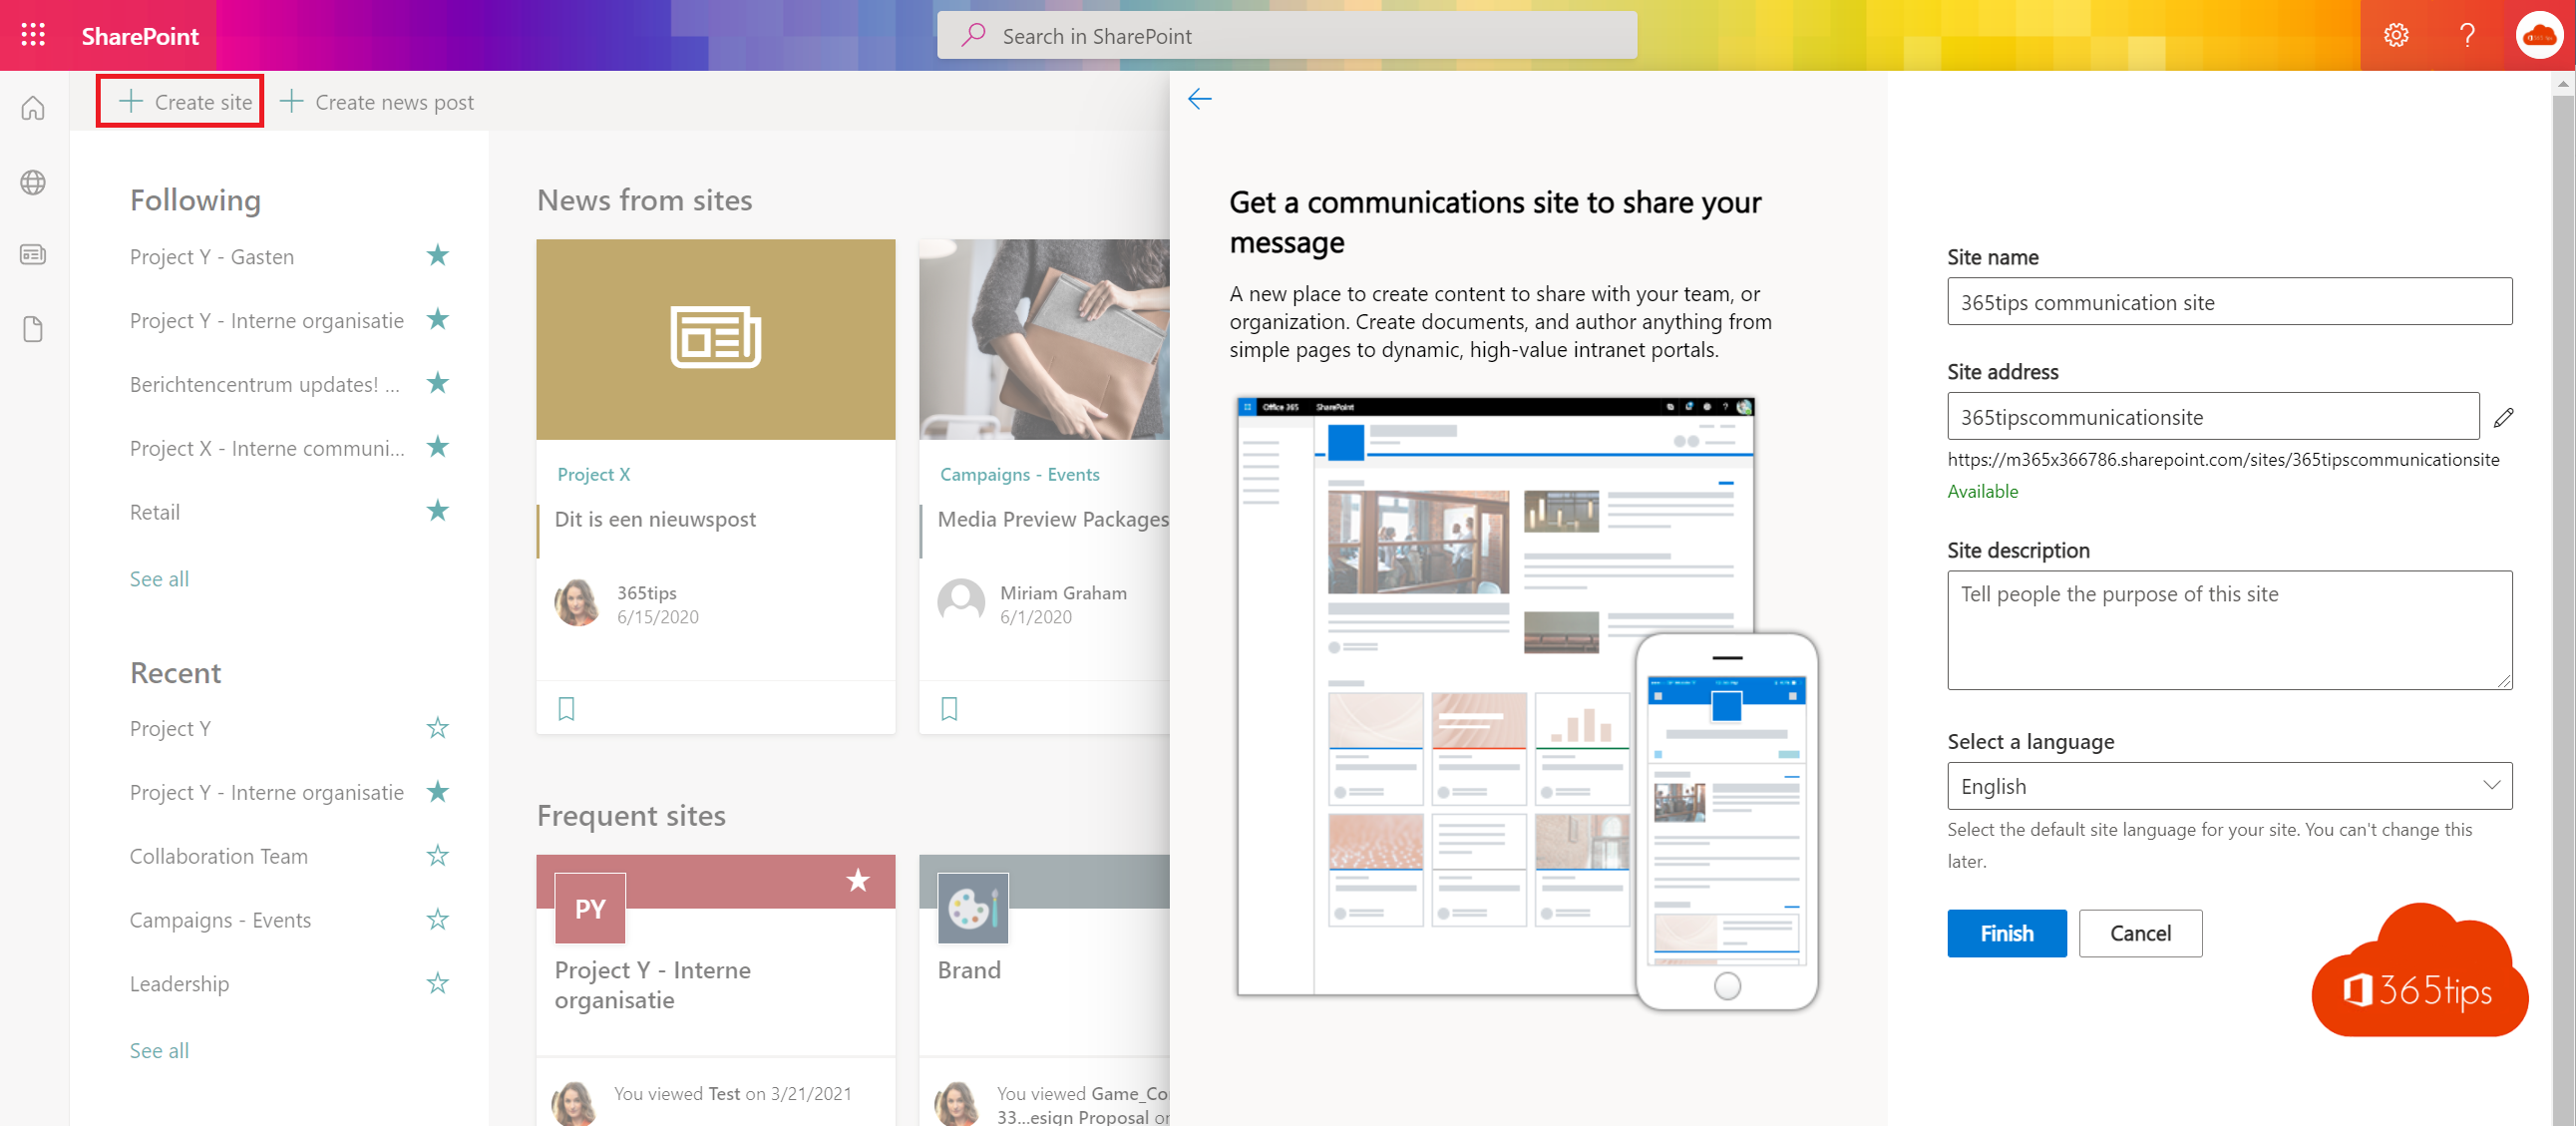Screen dimensions: 2576x1126
Task: Expand the See all recent sites link
Action: (158, 1049)
